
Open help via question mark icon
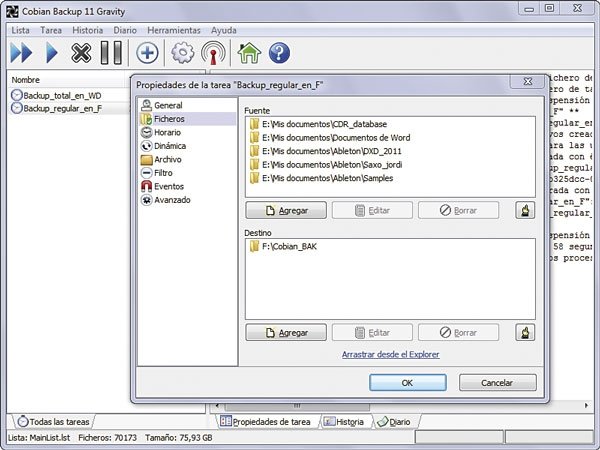[x=279, y=53]
